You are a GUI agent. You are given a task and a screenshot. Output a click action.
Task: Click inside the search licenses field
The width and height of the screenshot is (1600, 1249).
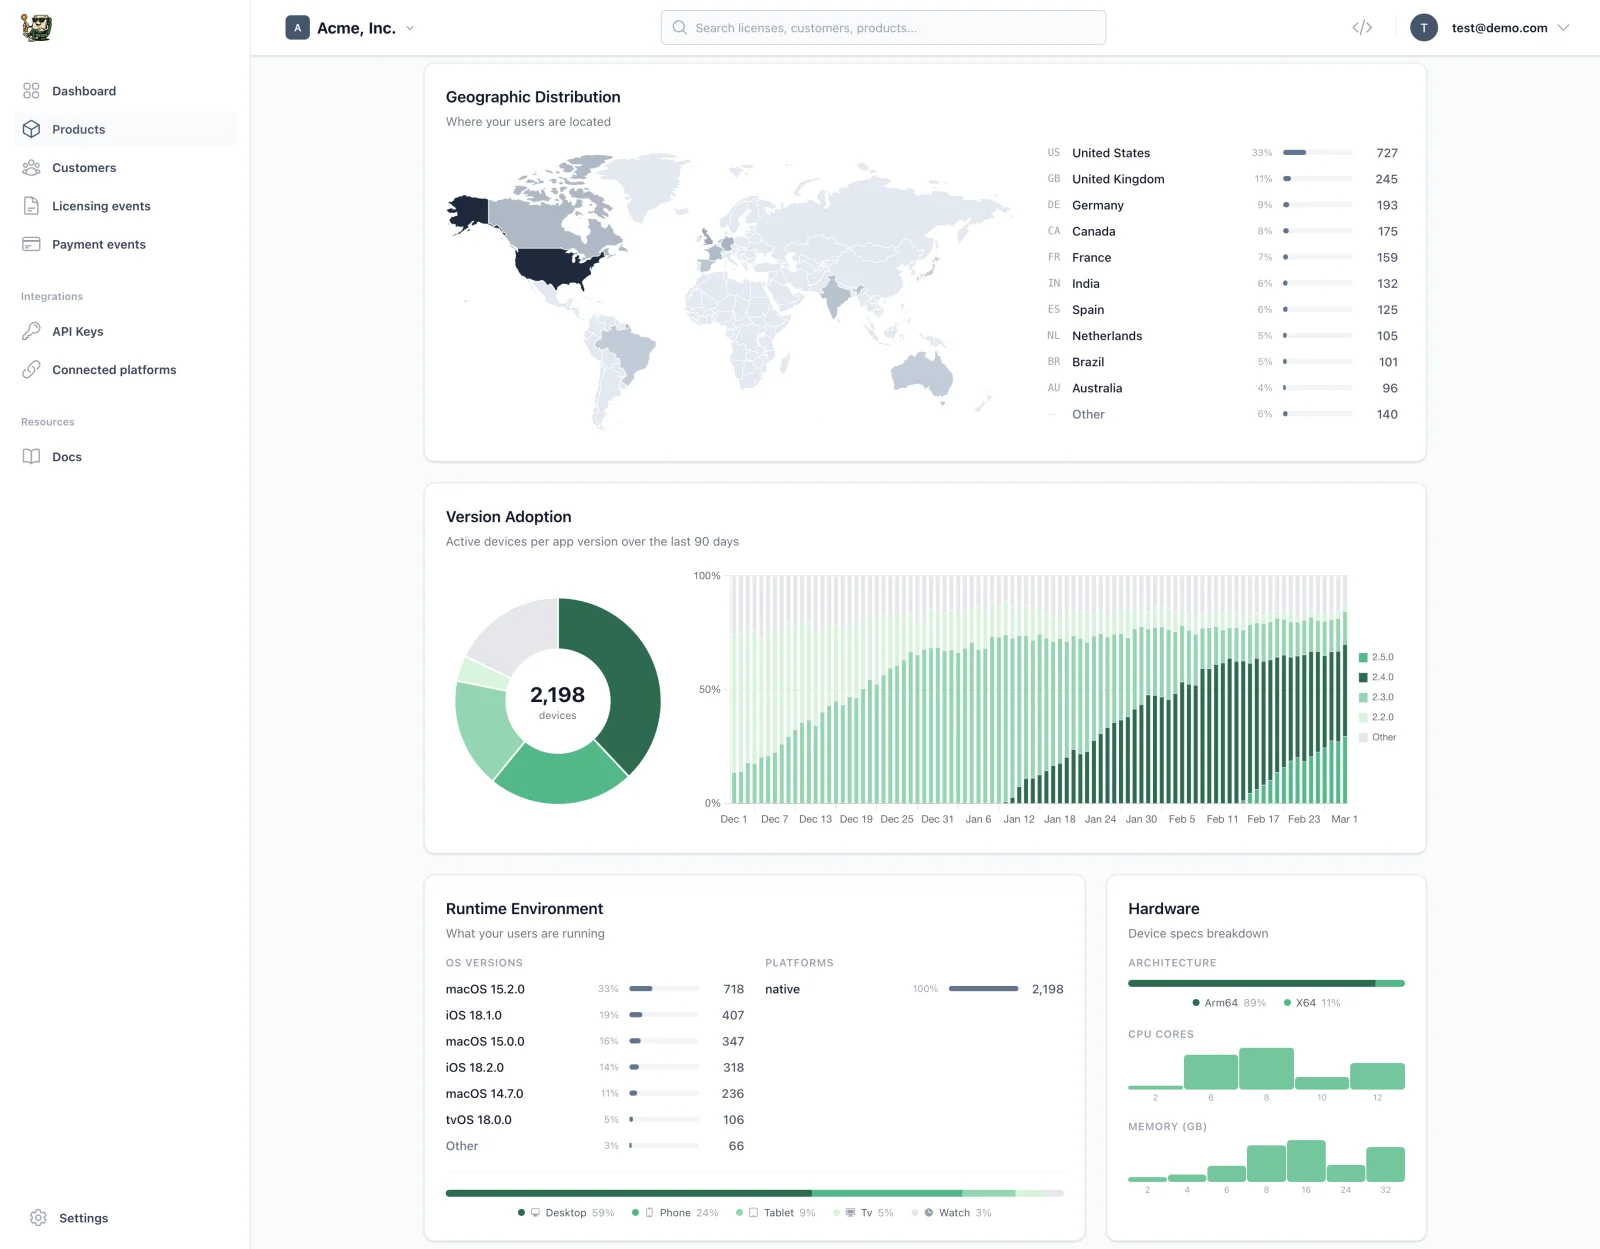click(x=880, y=27)
